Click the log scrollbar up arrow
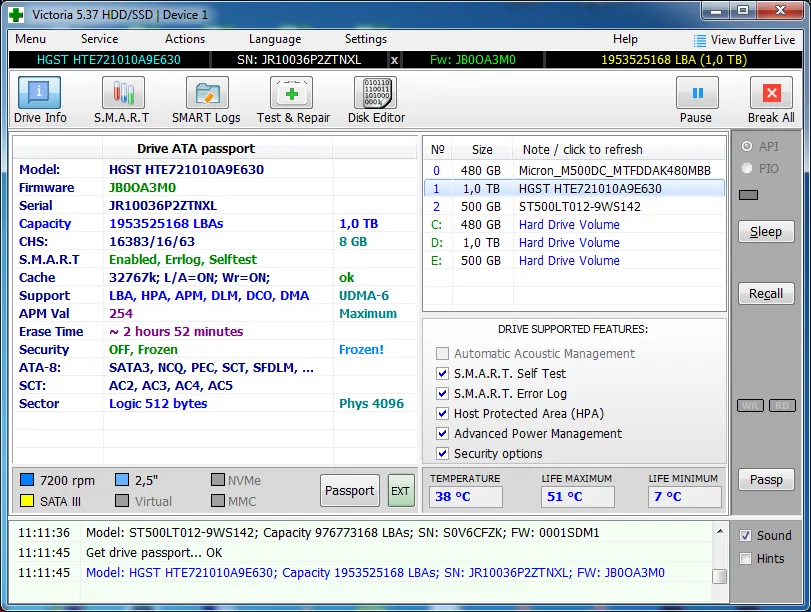 tap(719, 531)
